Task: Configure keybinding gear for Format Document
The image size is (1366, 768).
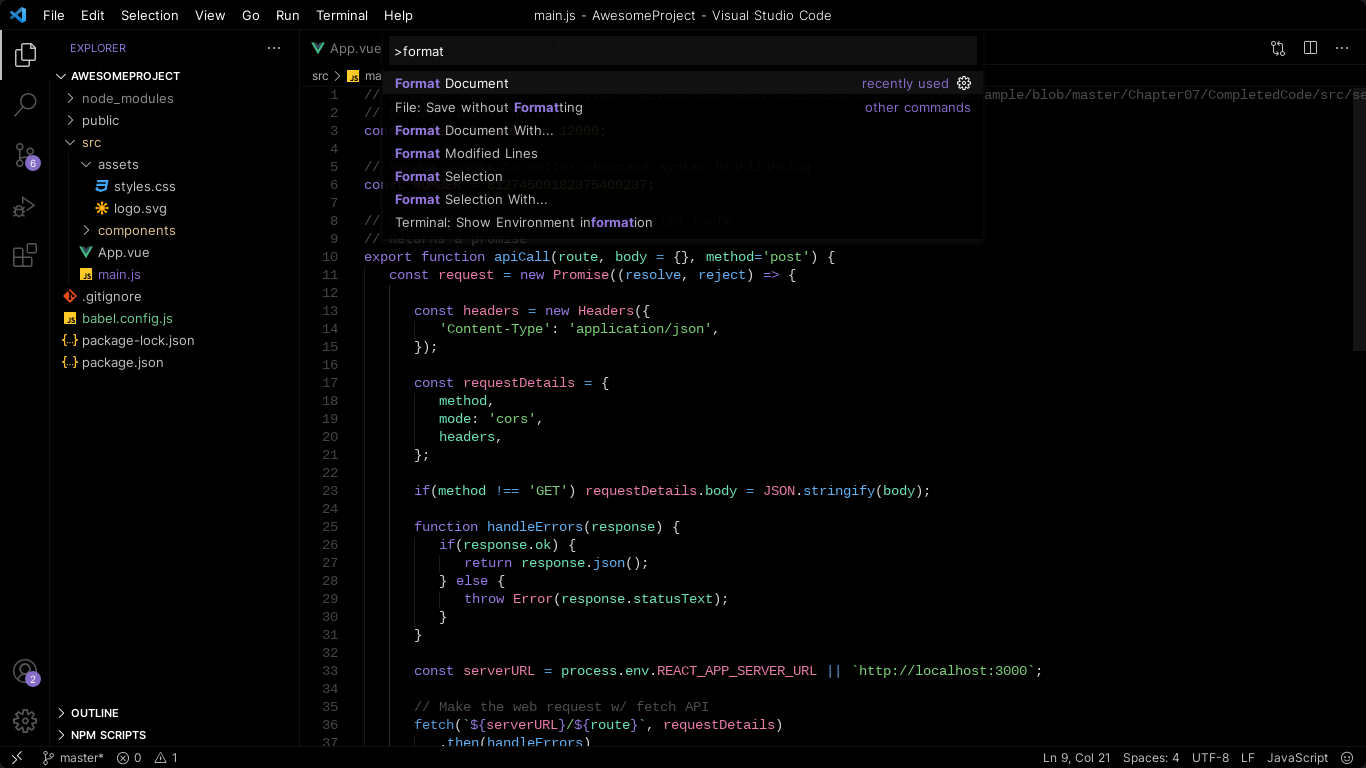Action: [x=964, y=83]
